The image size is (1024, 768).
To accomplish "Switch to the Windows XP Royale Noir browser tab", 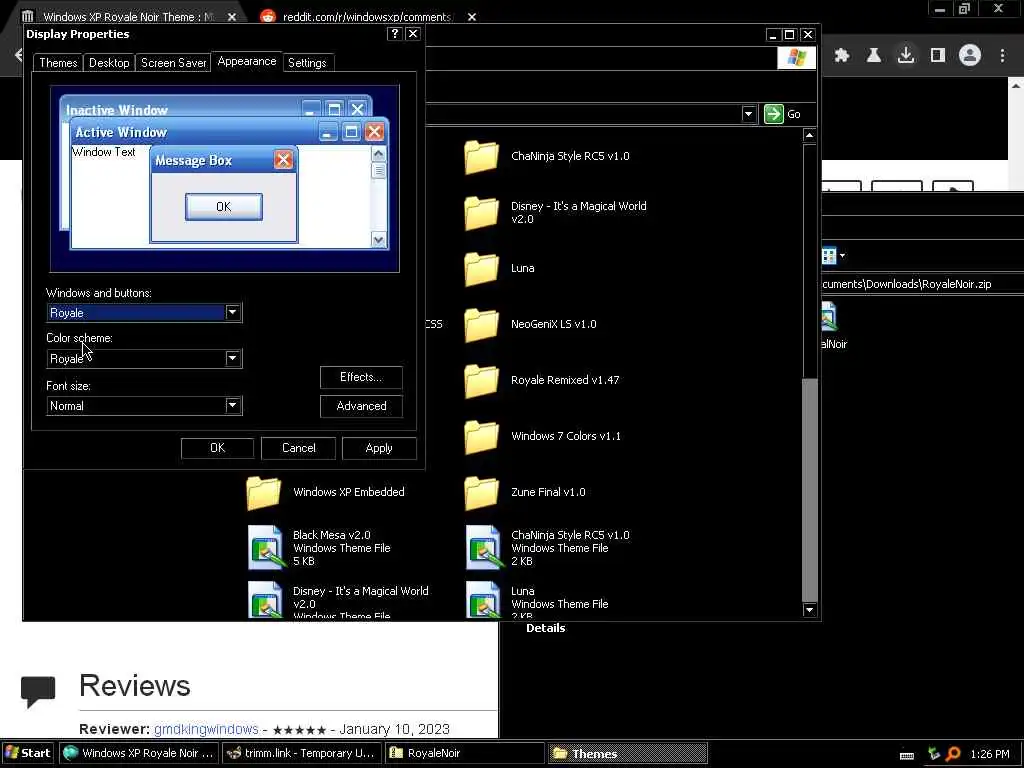I will pos(129,17).
